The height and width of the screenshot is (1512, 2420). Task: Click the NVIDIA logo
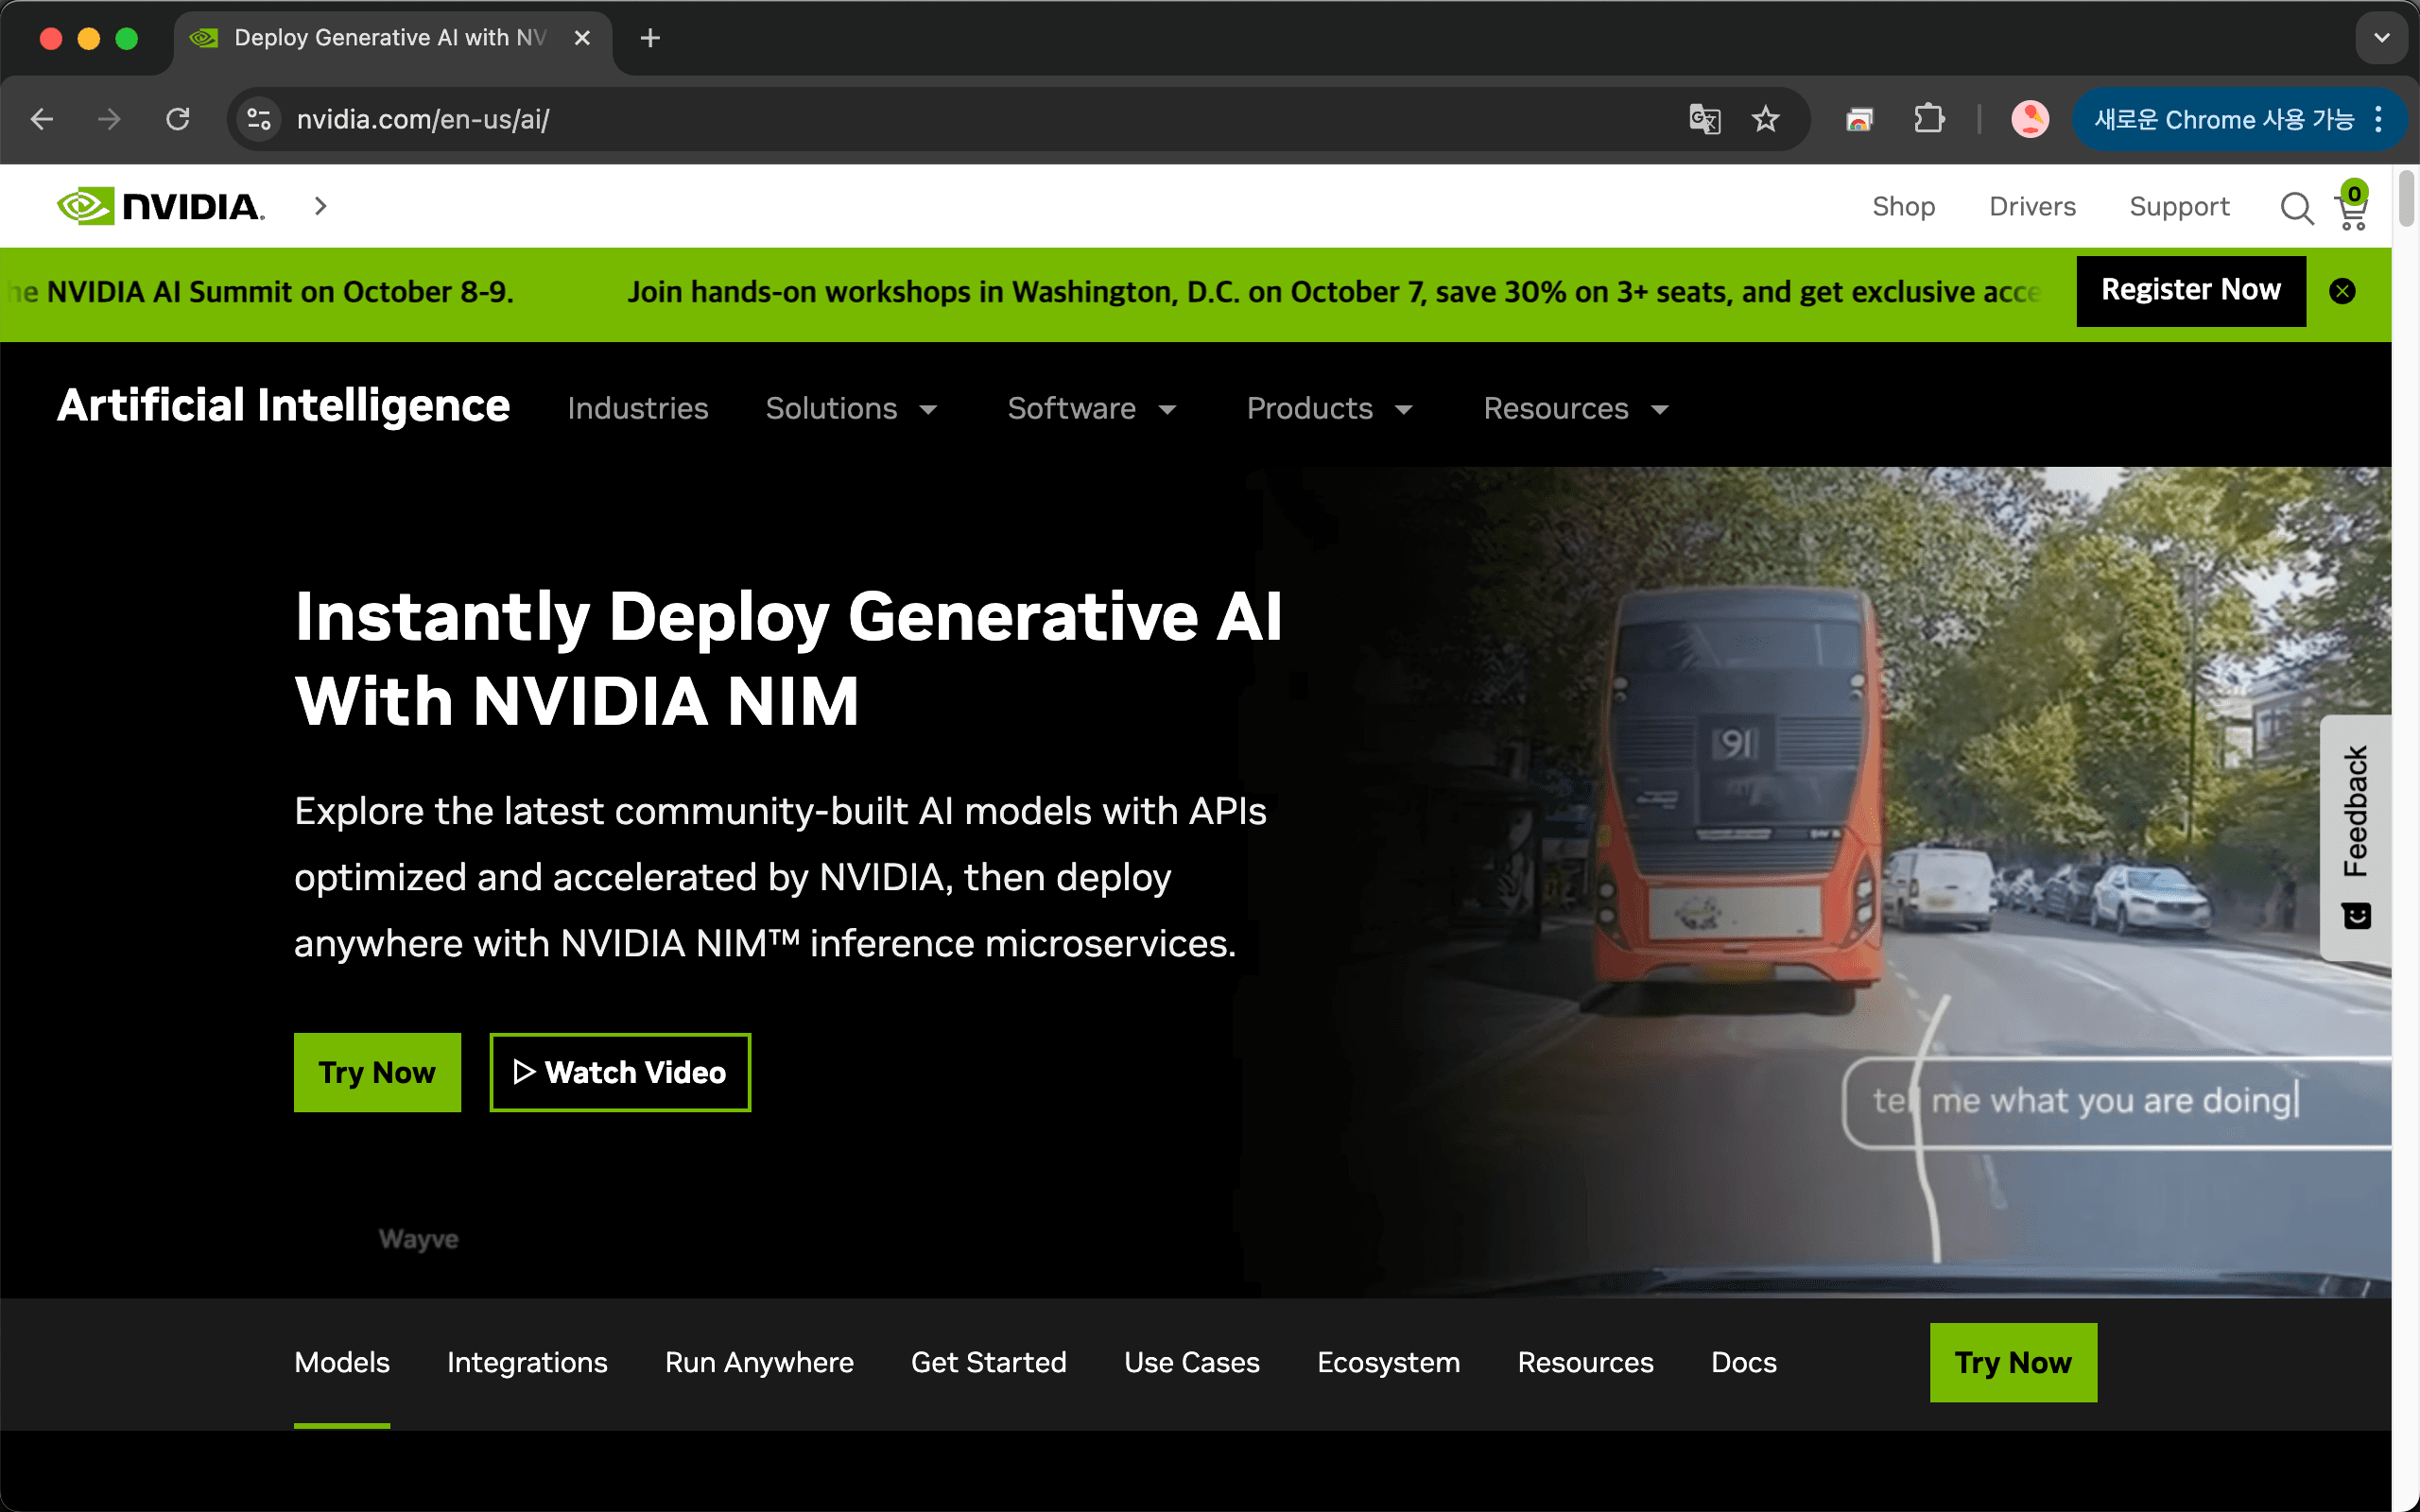pos(161,206)
